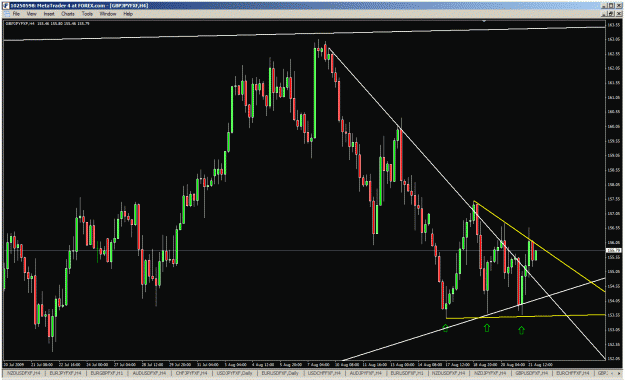Open the File menu
The height and width of the screenshot is (380, 625).
click(16, 14)
